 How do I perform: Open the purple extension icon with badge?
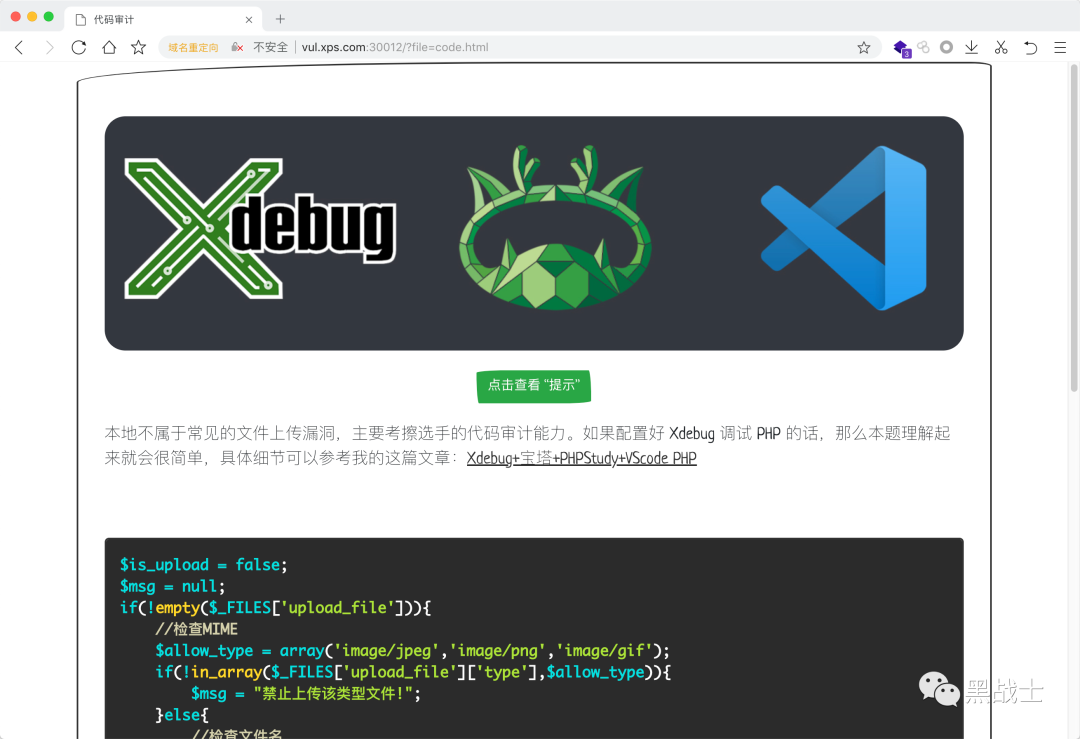point(902,48)
